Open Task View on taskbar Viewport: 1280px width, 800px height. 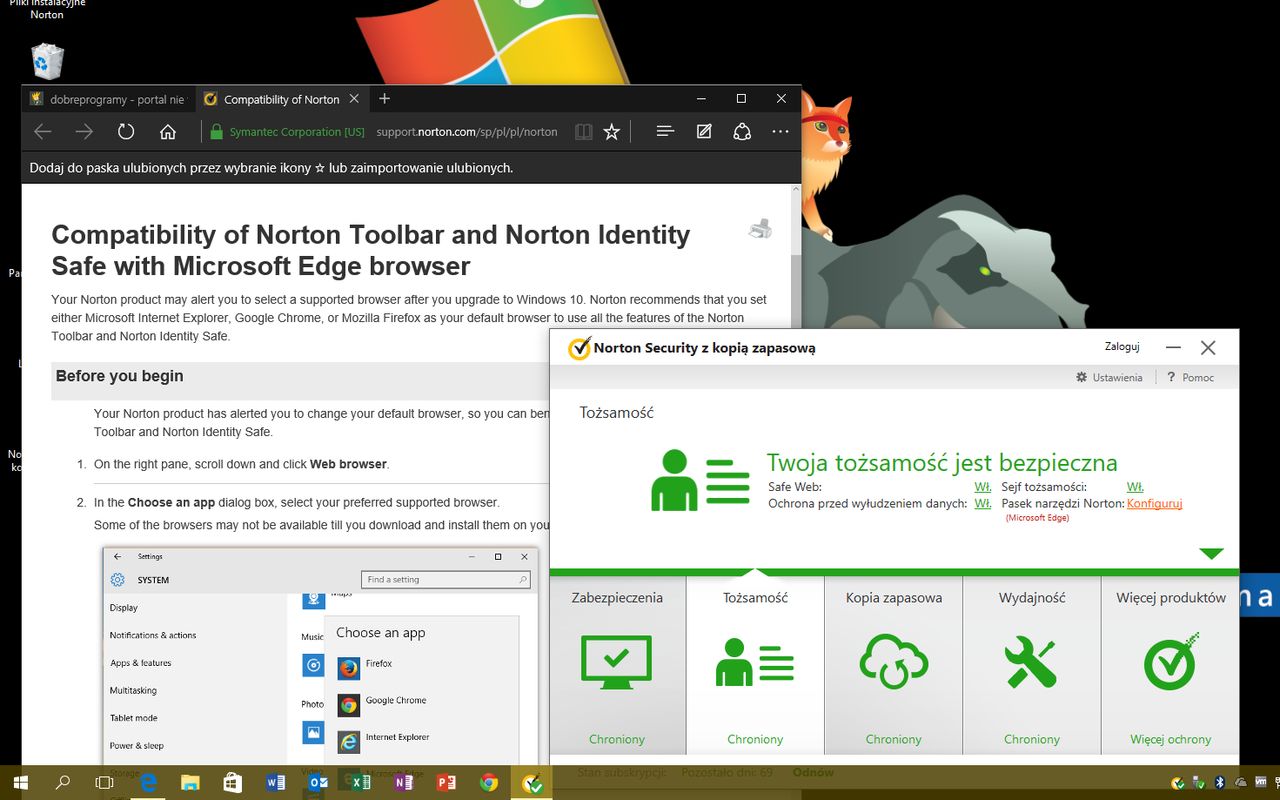point(104,783)
